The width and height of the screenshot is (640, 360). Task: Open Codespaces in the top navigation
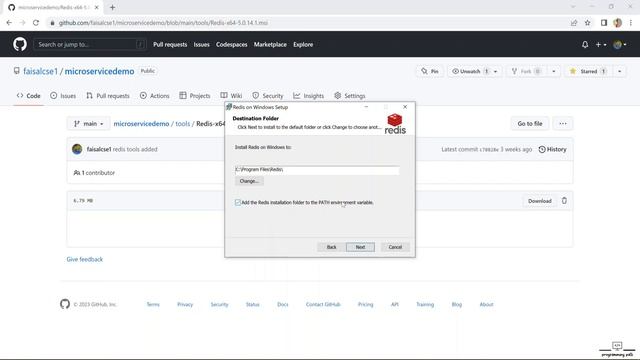click(231, 44)
